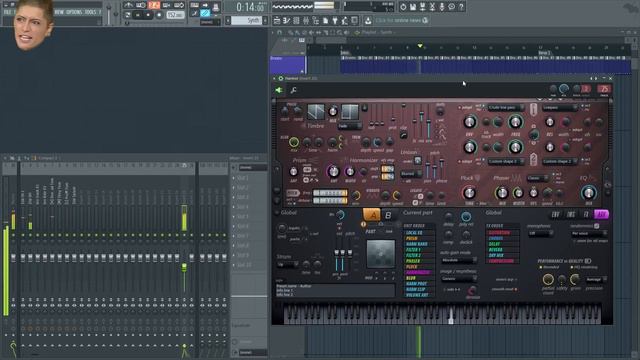Click the XY modulation pad in Harmor
This screenshot has height=360, width=640.
coord(380,253)
